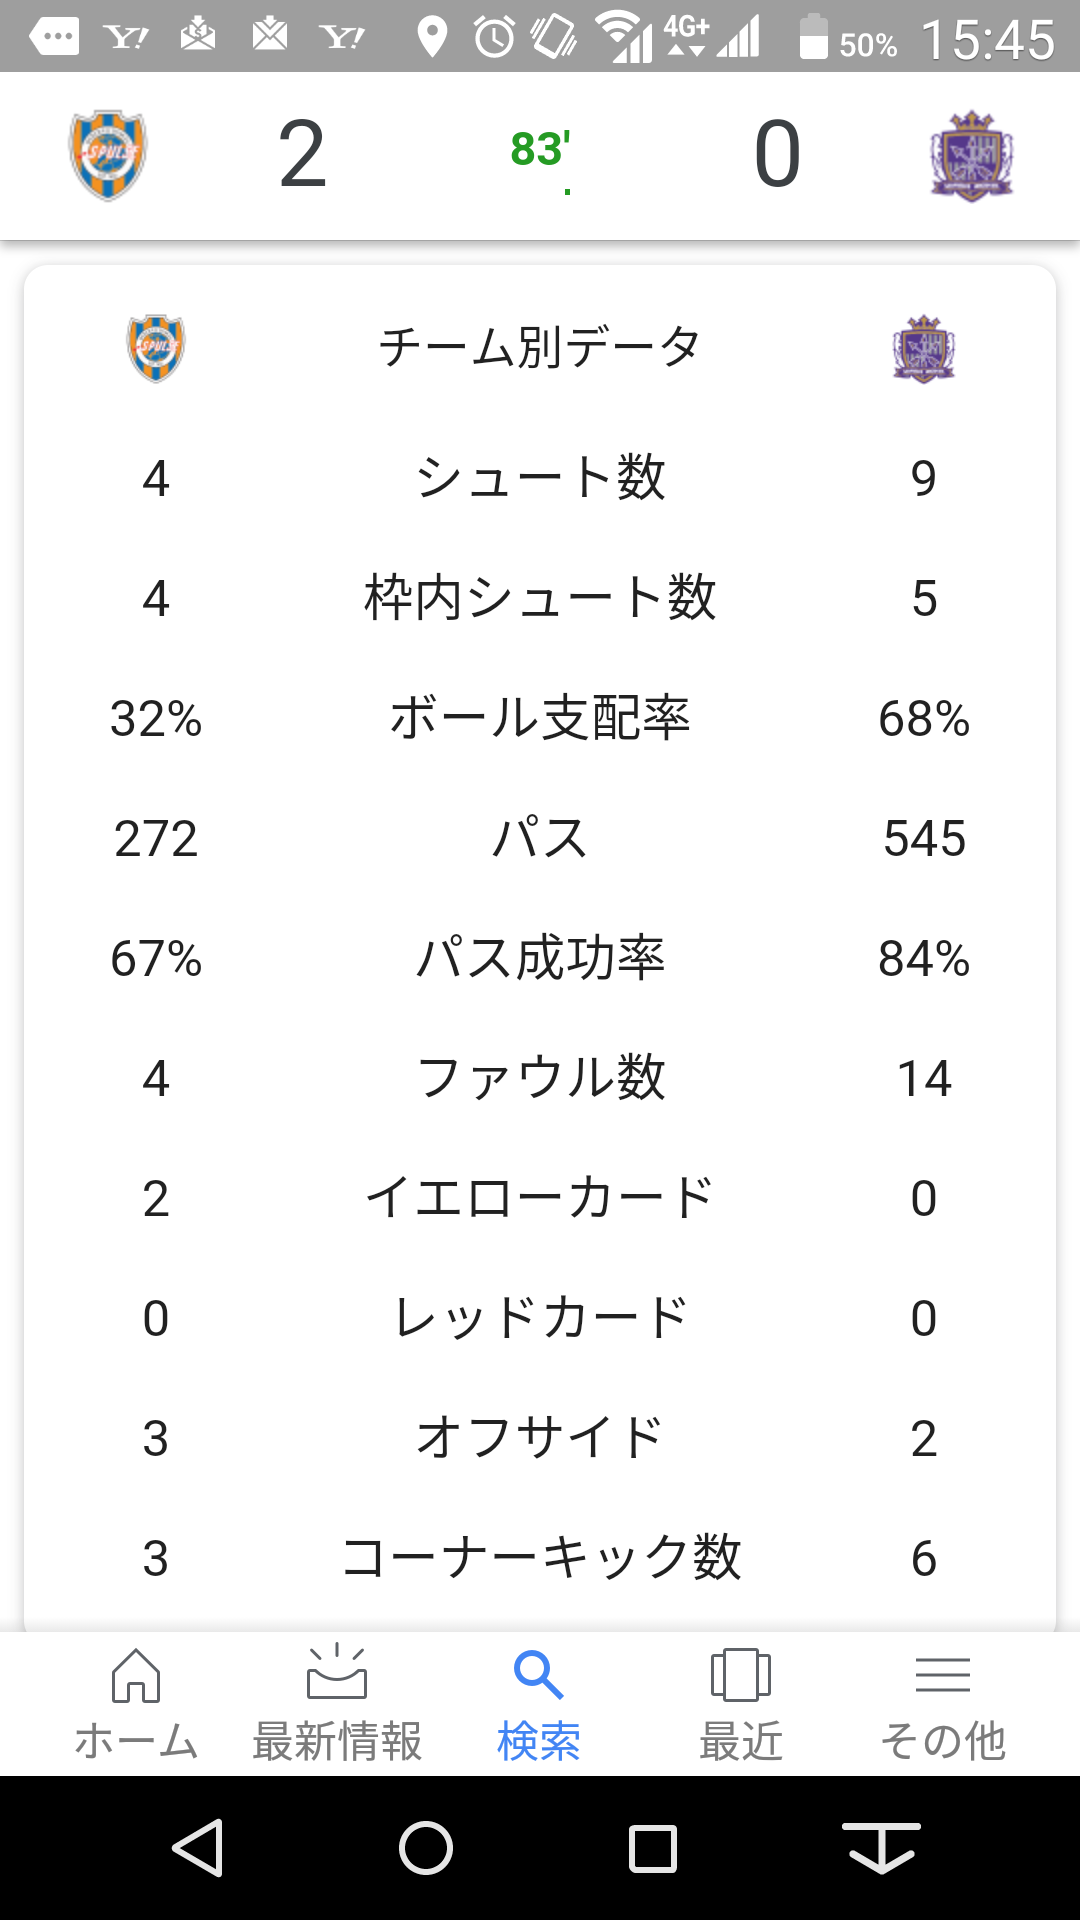Open the 最新情報 updates tab
The height and width of the screenshot is (1920, 1080).
tap(337, 1705)
